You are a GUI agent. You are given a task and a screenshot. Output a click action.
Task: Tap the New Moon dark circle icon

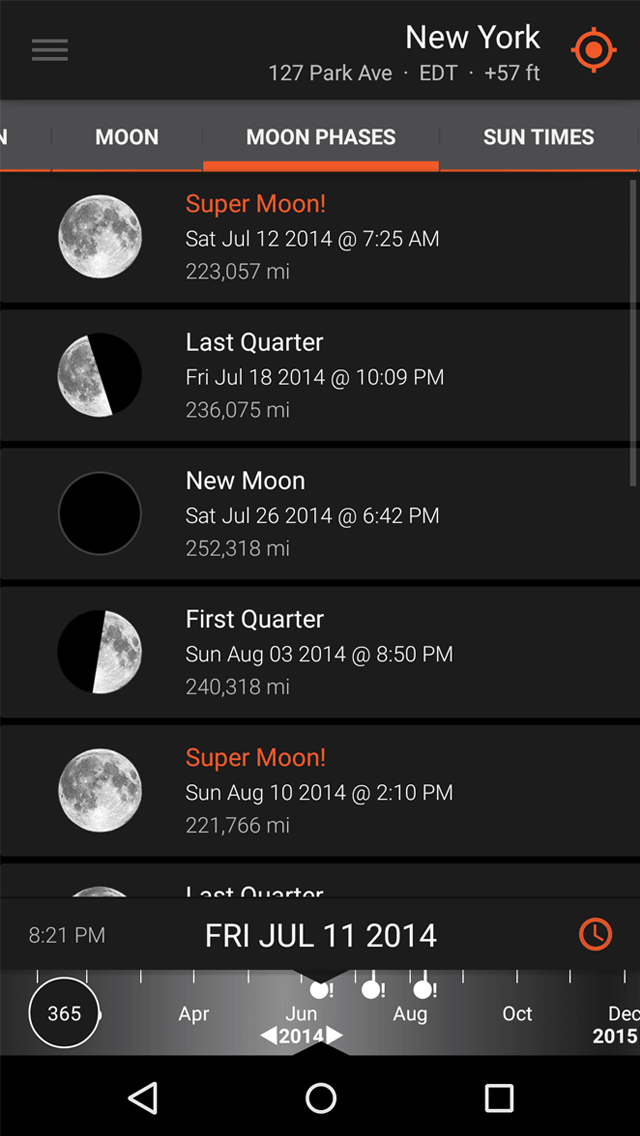coord(100,513)
